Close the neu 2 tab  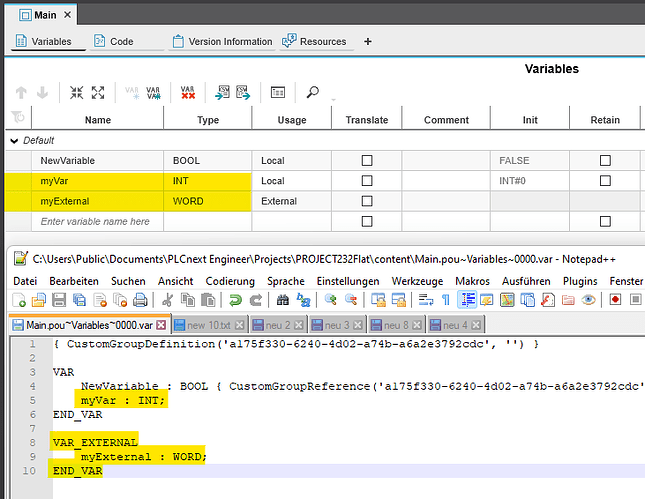point(299,325)
